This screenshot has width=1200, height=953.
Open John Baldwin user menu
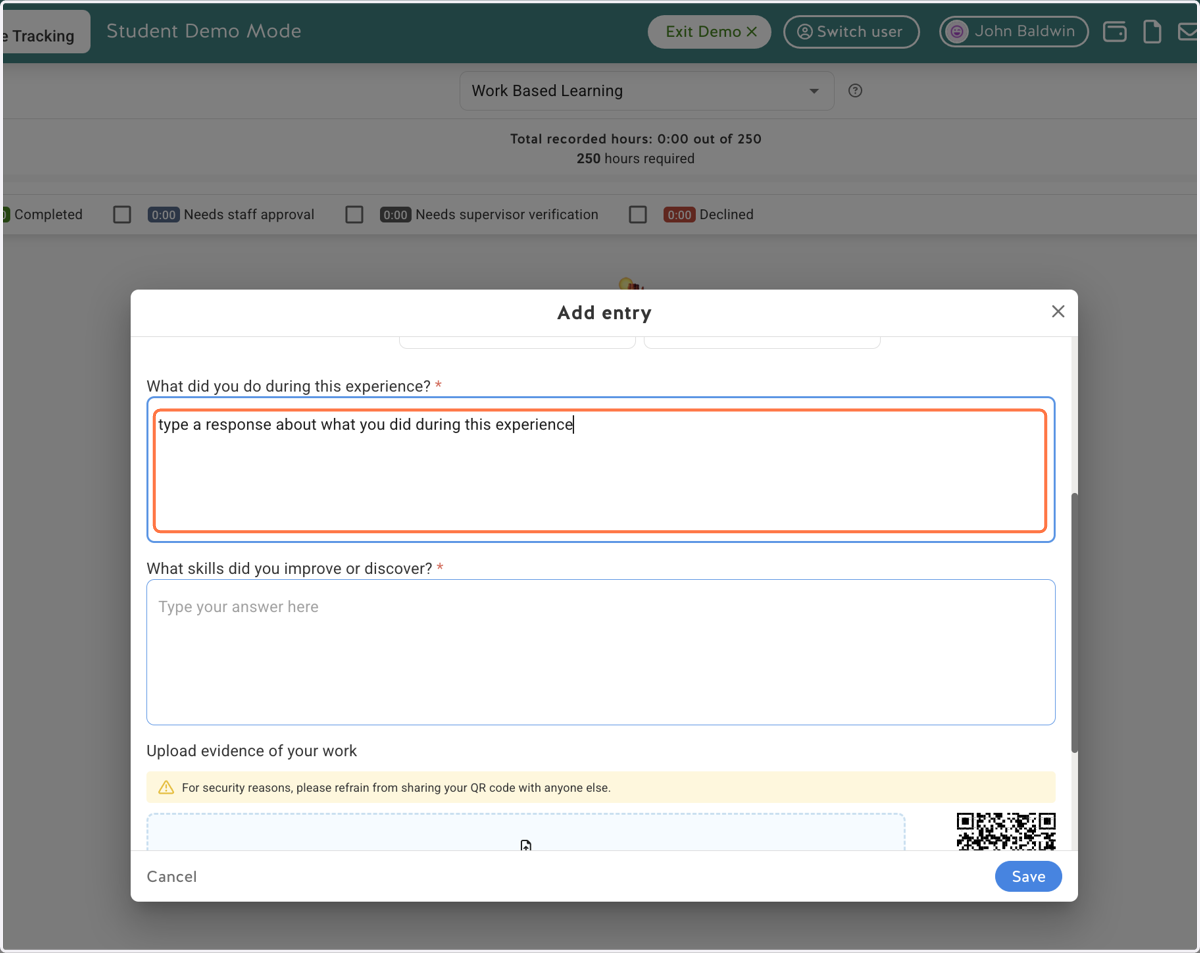tap(1014, 32)
